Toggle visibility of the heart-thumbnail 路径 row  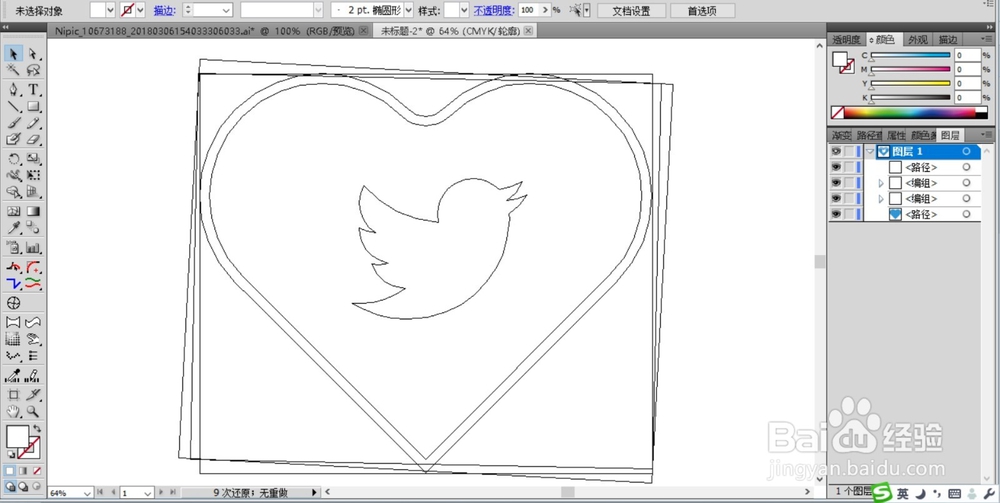click(x=836, y=214)
